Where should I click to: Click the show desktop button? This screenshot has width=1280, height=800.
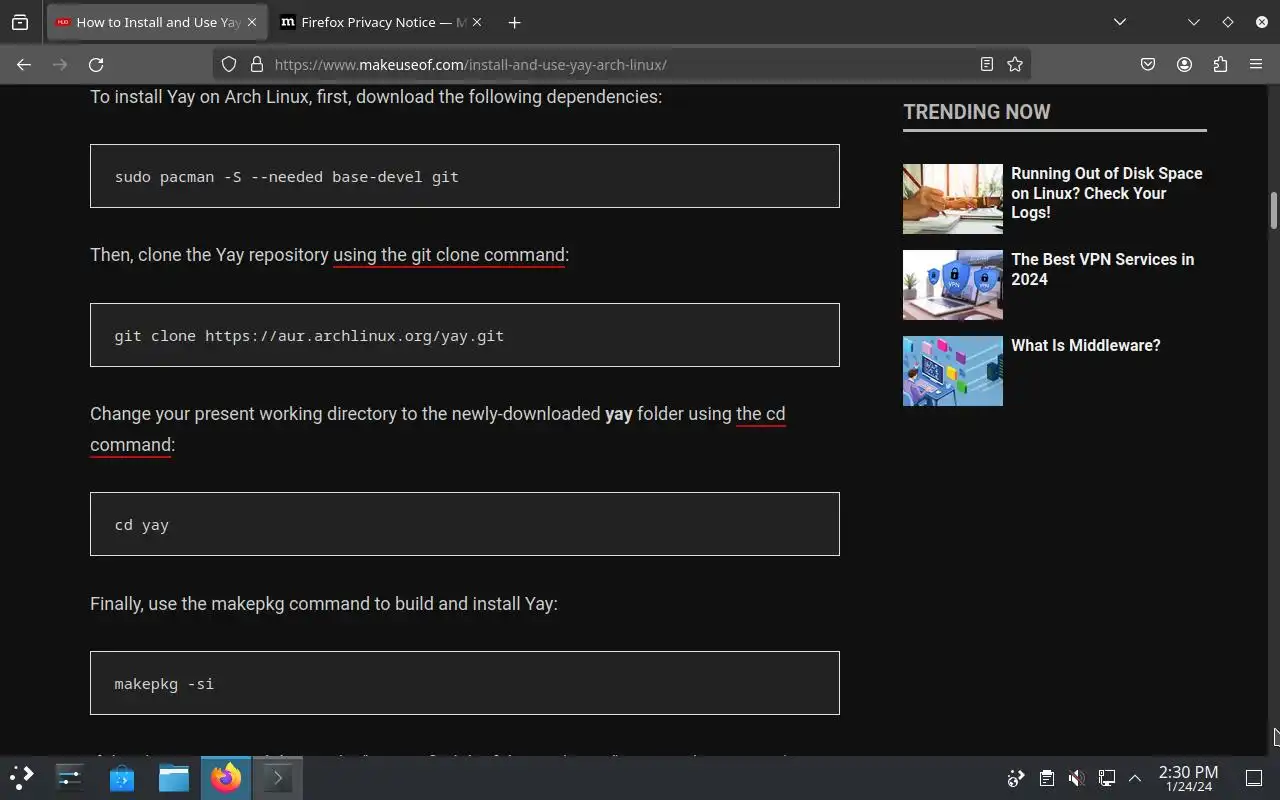pos(1254,778)
